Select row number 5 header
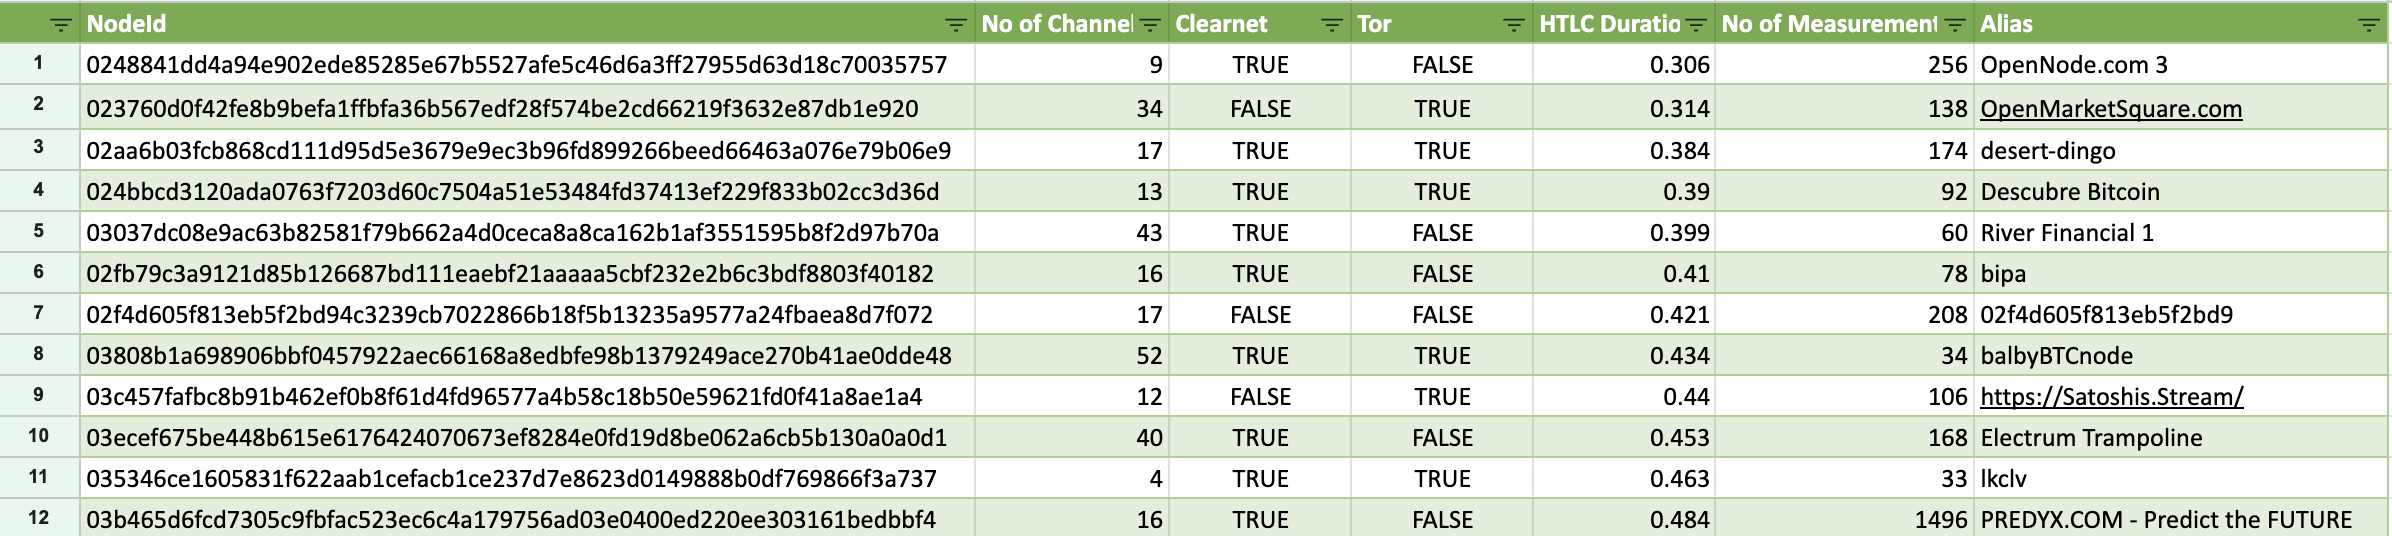This screenshot has width=2392, height=536. pyautogui.click(x=39, y=232)
